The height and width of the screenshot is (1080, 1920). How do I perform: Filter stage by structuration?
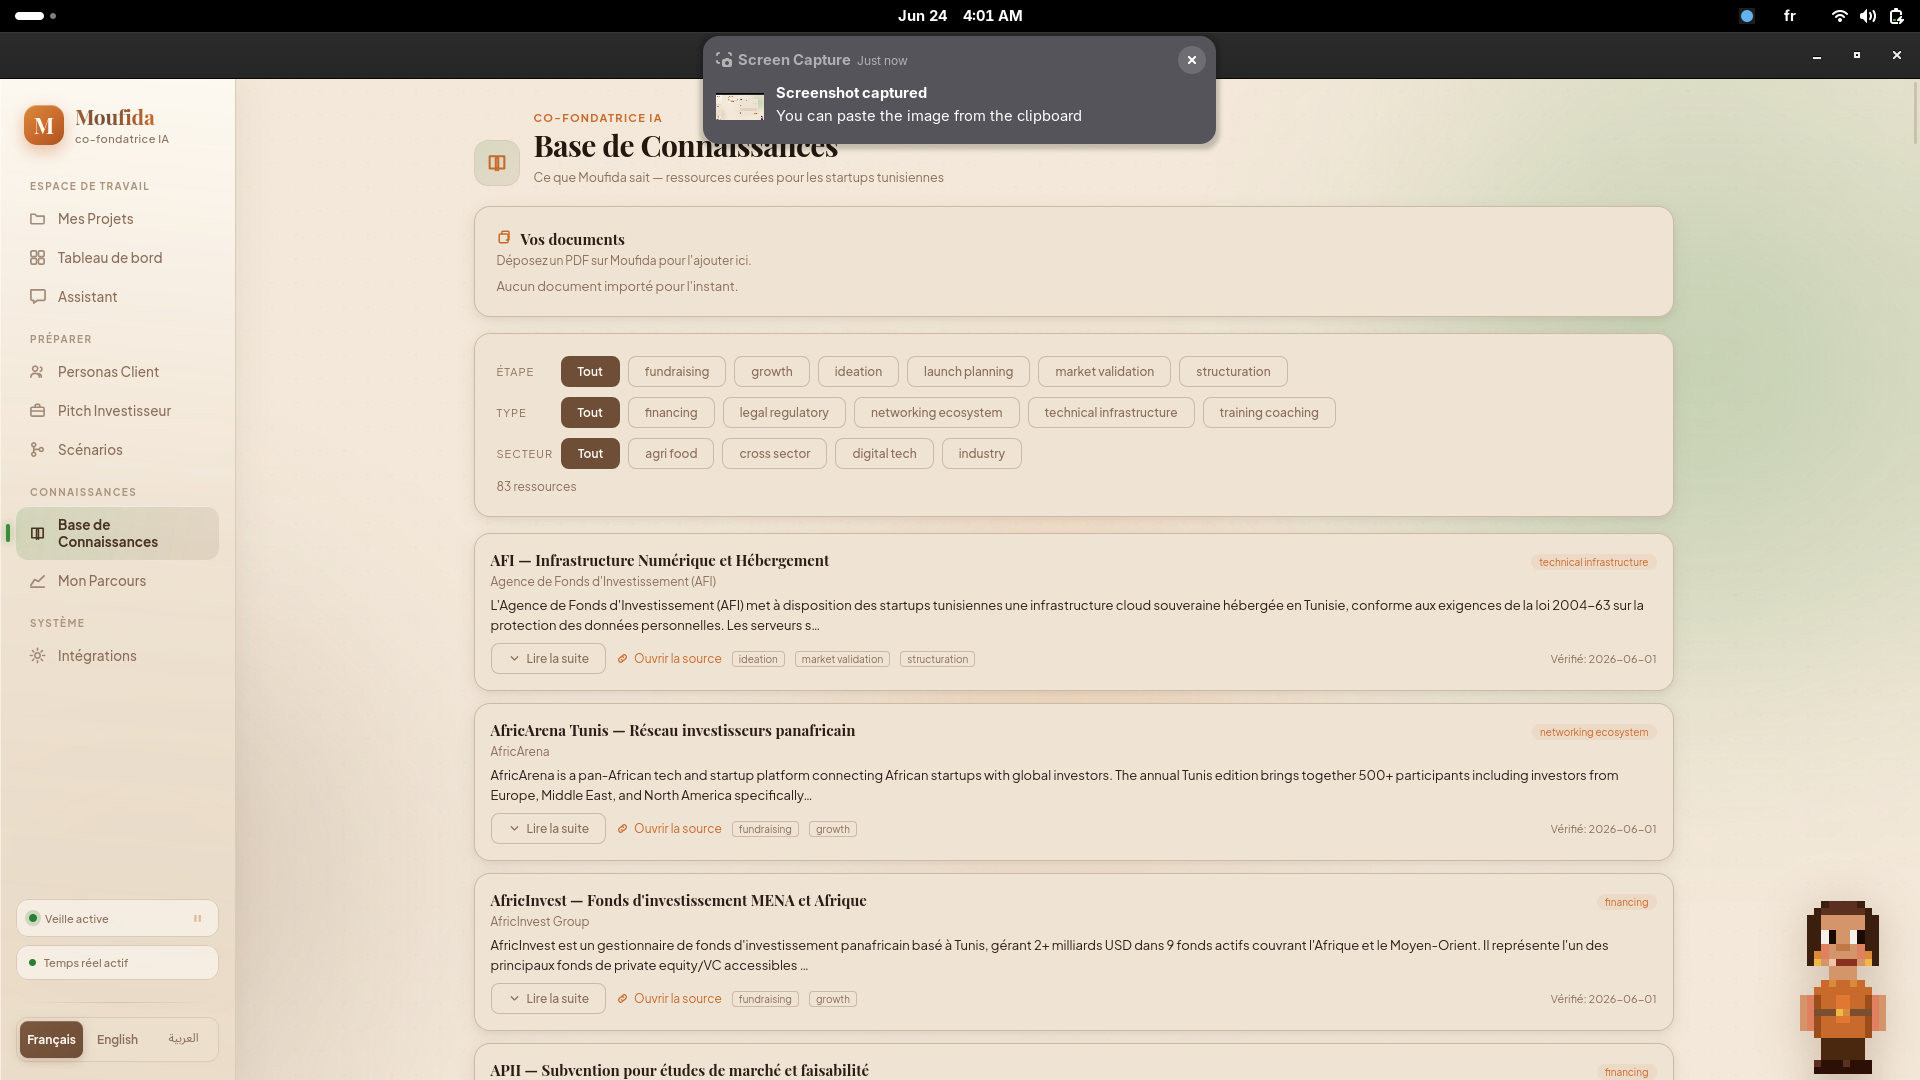click(x=1233, y=372)
